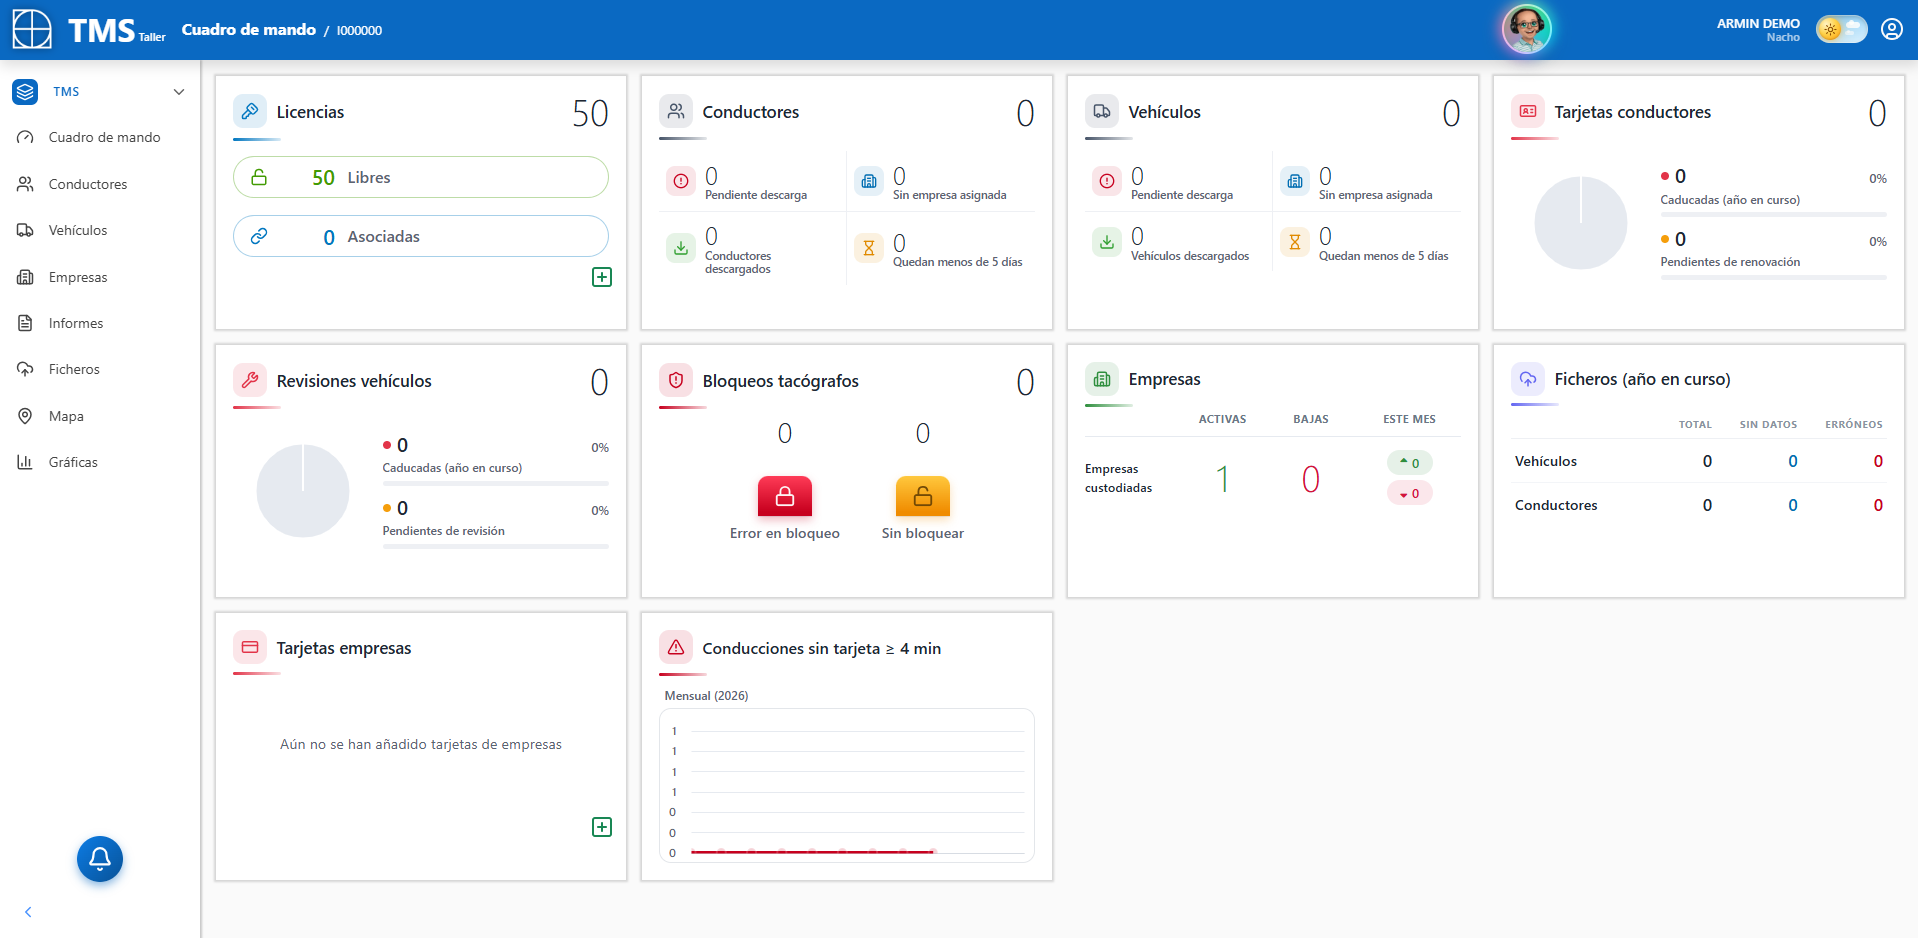Expand the TMS sidebar dropdown
This screenshot has width=1918, height=938.
[x=179, y=91]
